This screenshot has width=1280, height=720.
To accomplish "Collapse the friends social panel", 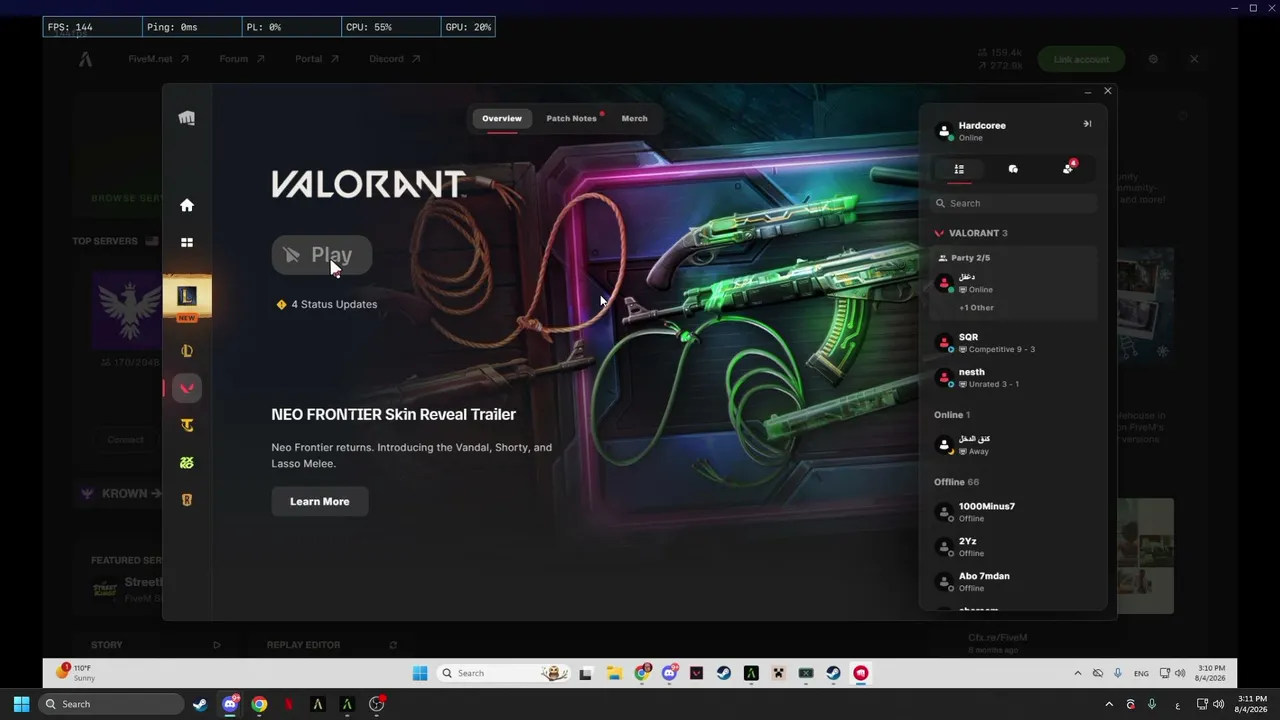I will click(1087, 124).
